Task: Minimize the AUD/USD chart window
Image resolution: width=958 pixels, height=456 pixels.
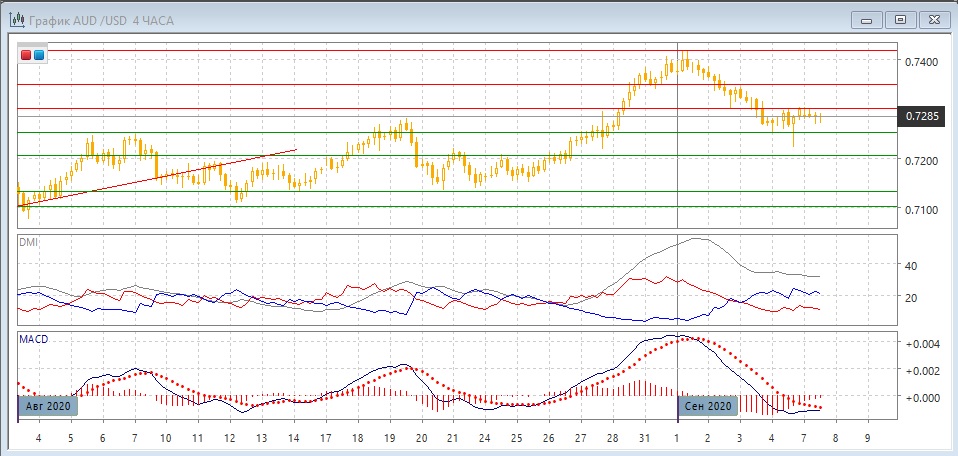Action: [x=867, y=19]
